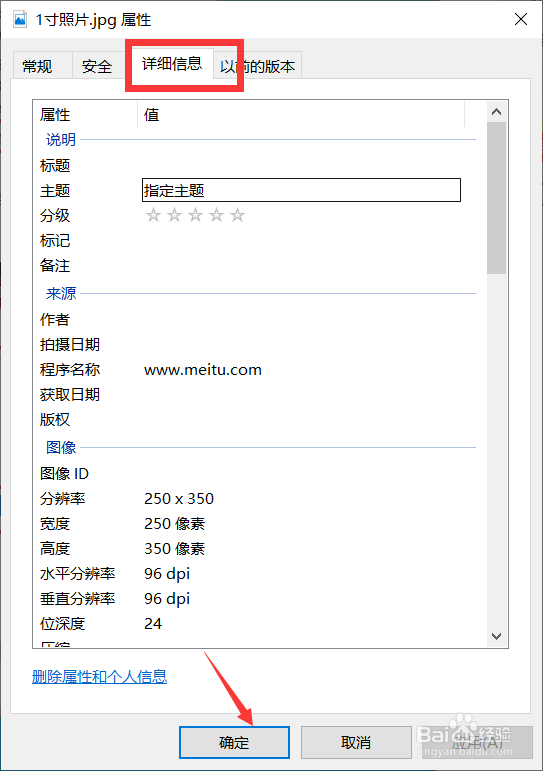Confirm with the 确定 button
The width and height of the screenshot is (543, 771).
(234, 742)
